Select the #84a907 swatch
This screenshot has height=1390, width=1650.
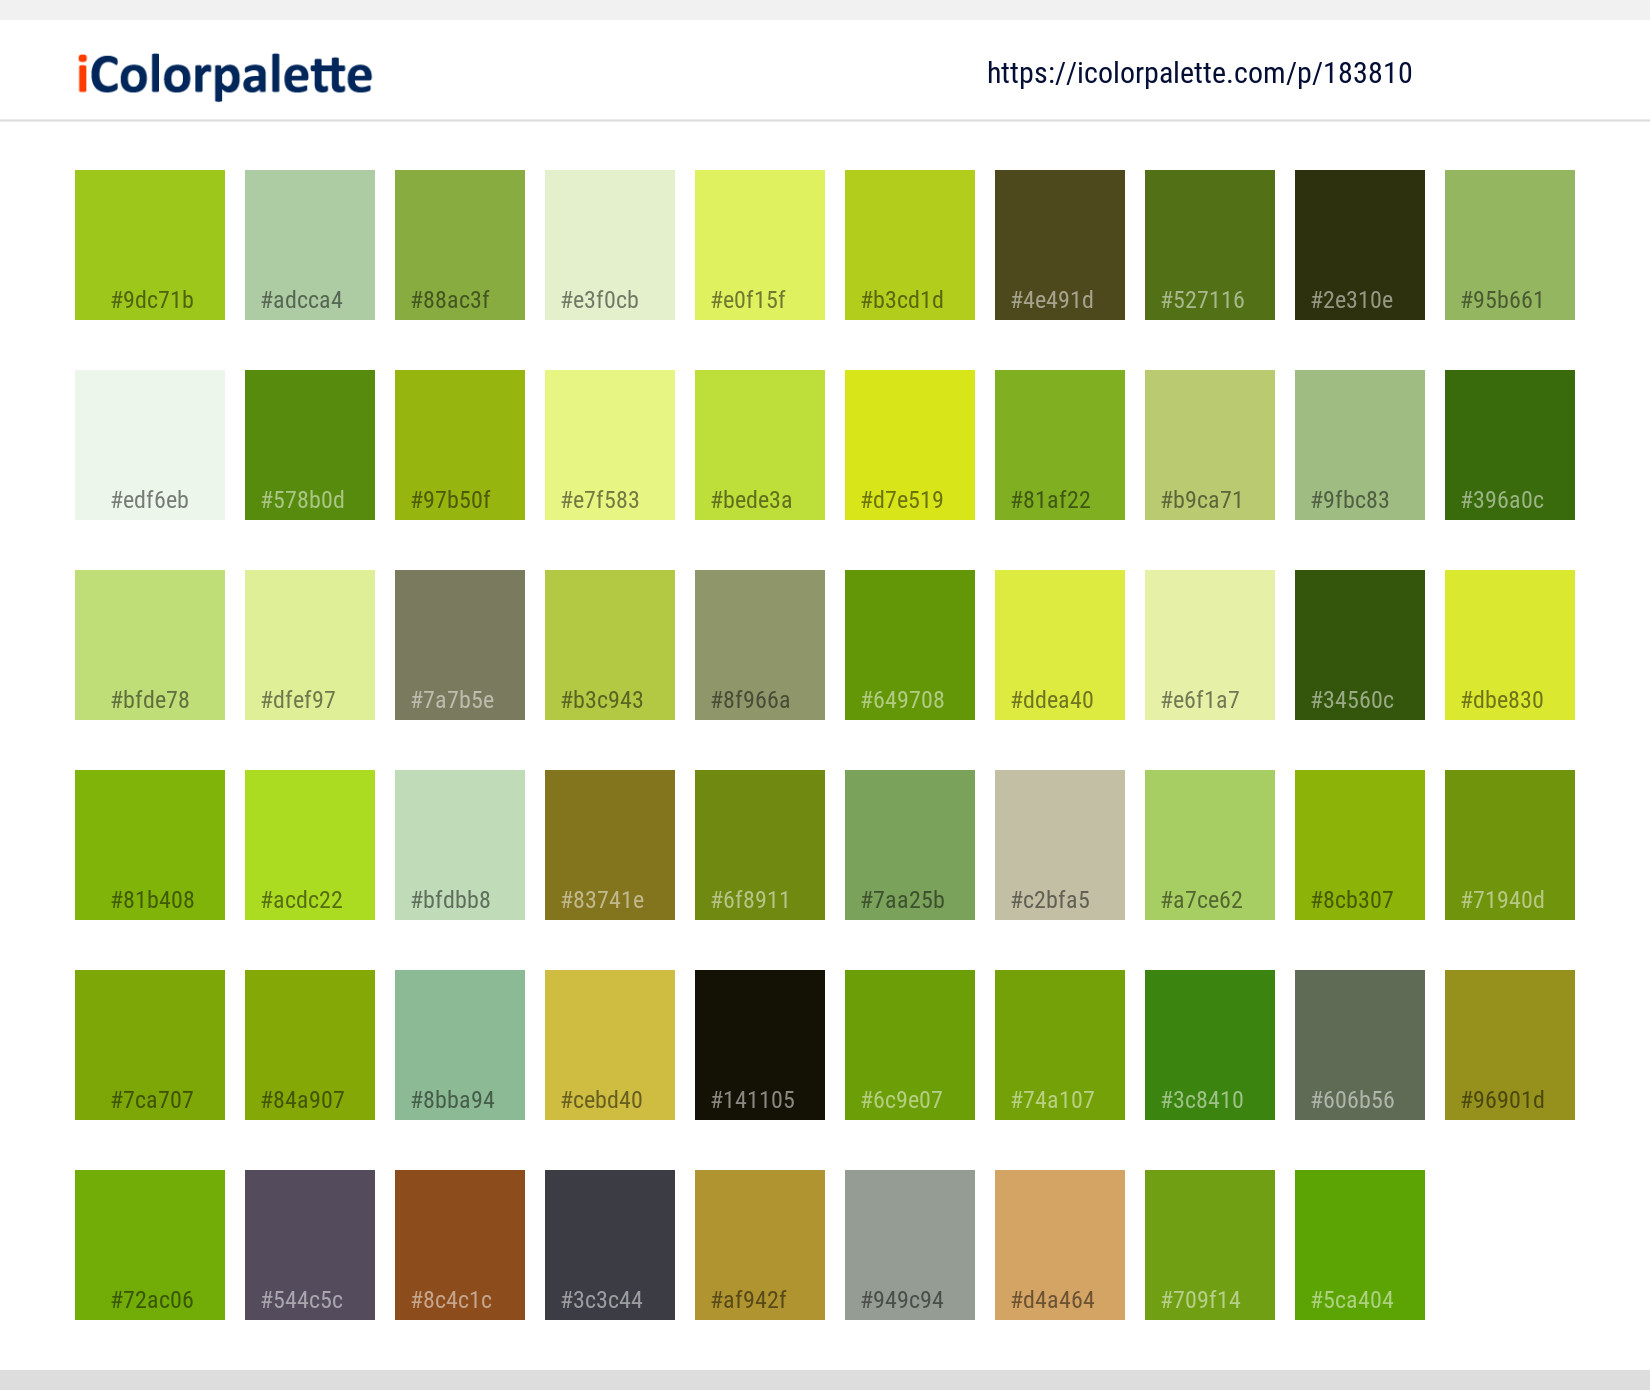(310, 1045)
